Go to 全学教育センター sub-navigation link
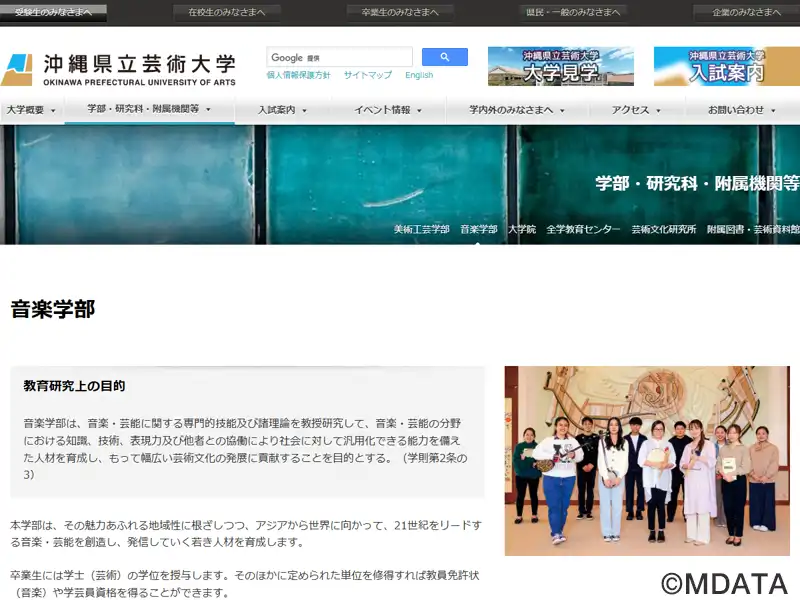This screenshot has height=600, width=800. [583, 230]
